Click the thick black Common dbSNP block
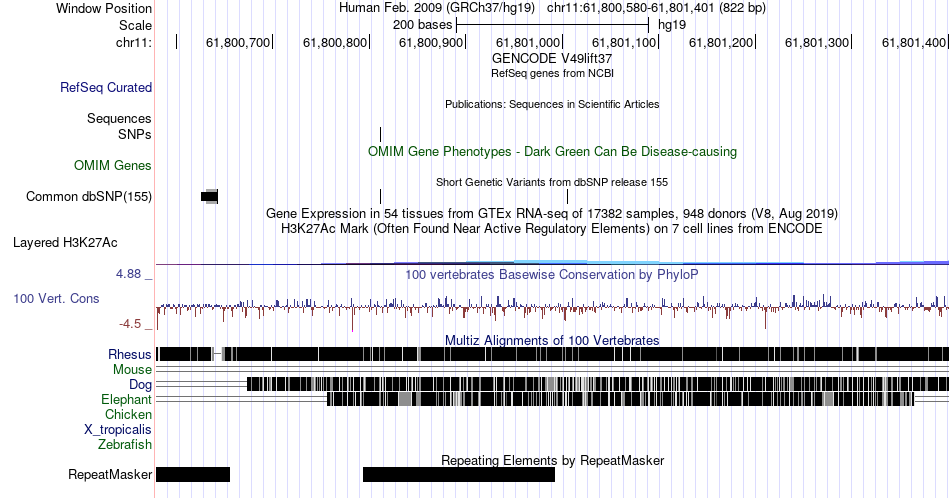Viewport: 950px width, 498px height. (209, 196)
